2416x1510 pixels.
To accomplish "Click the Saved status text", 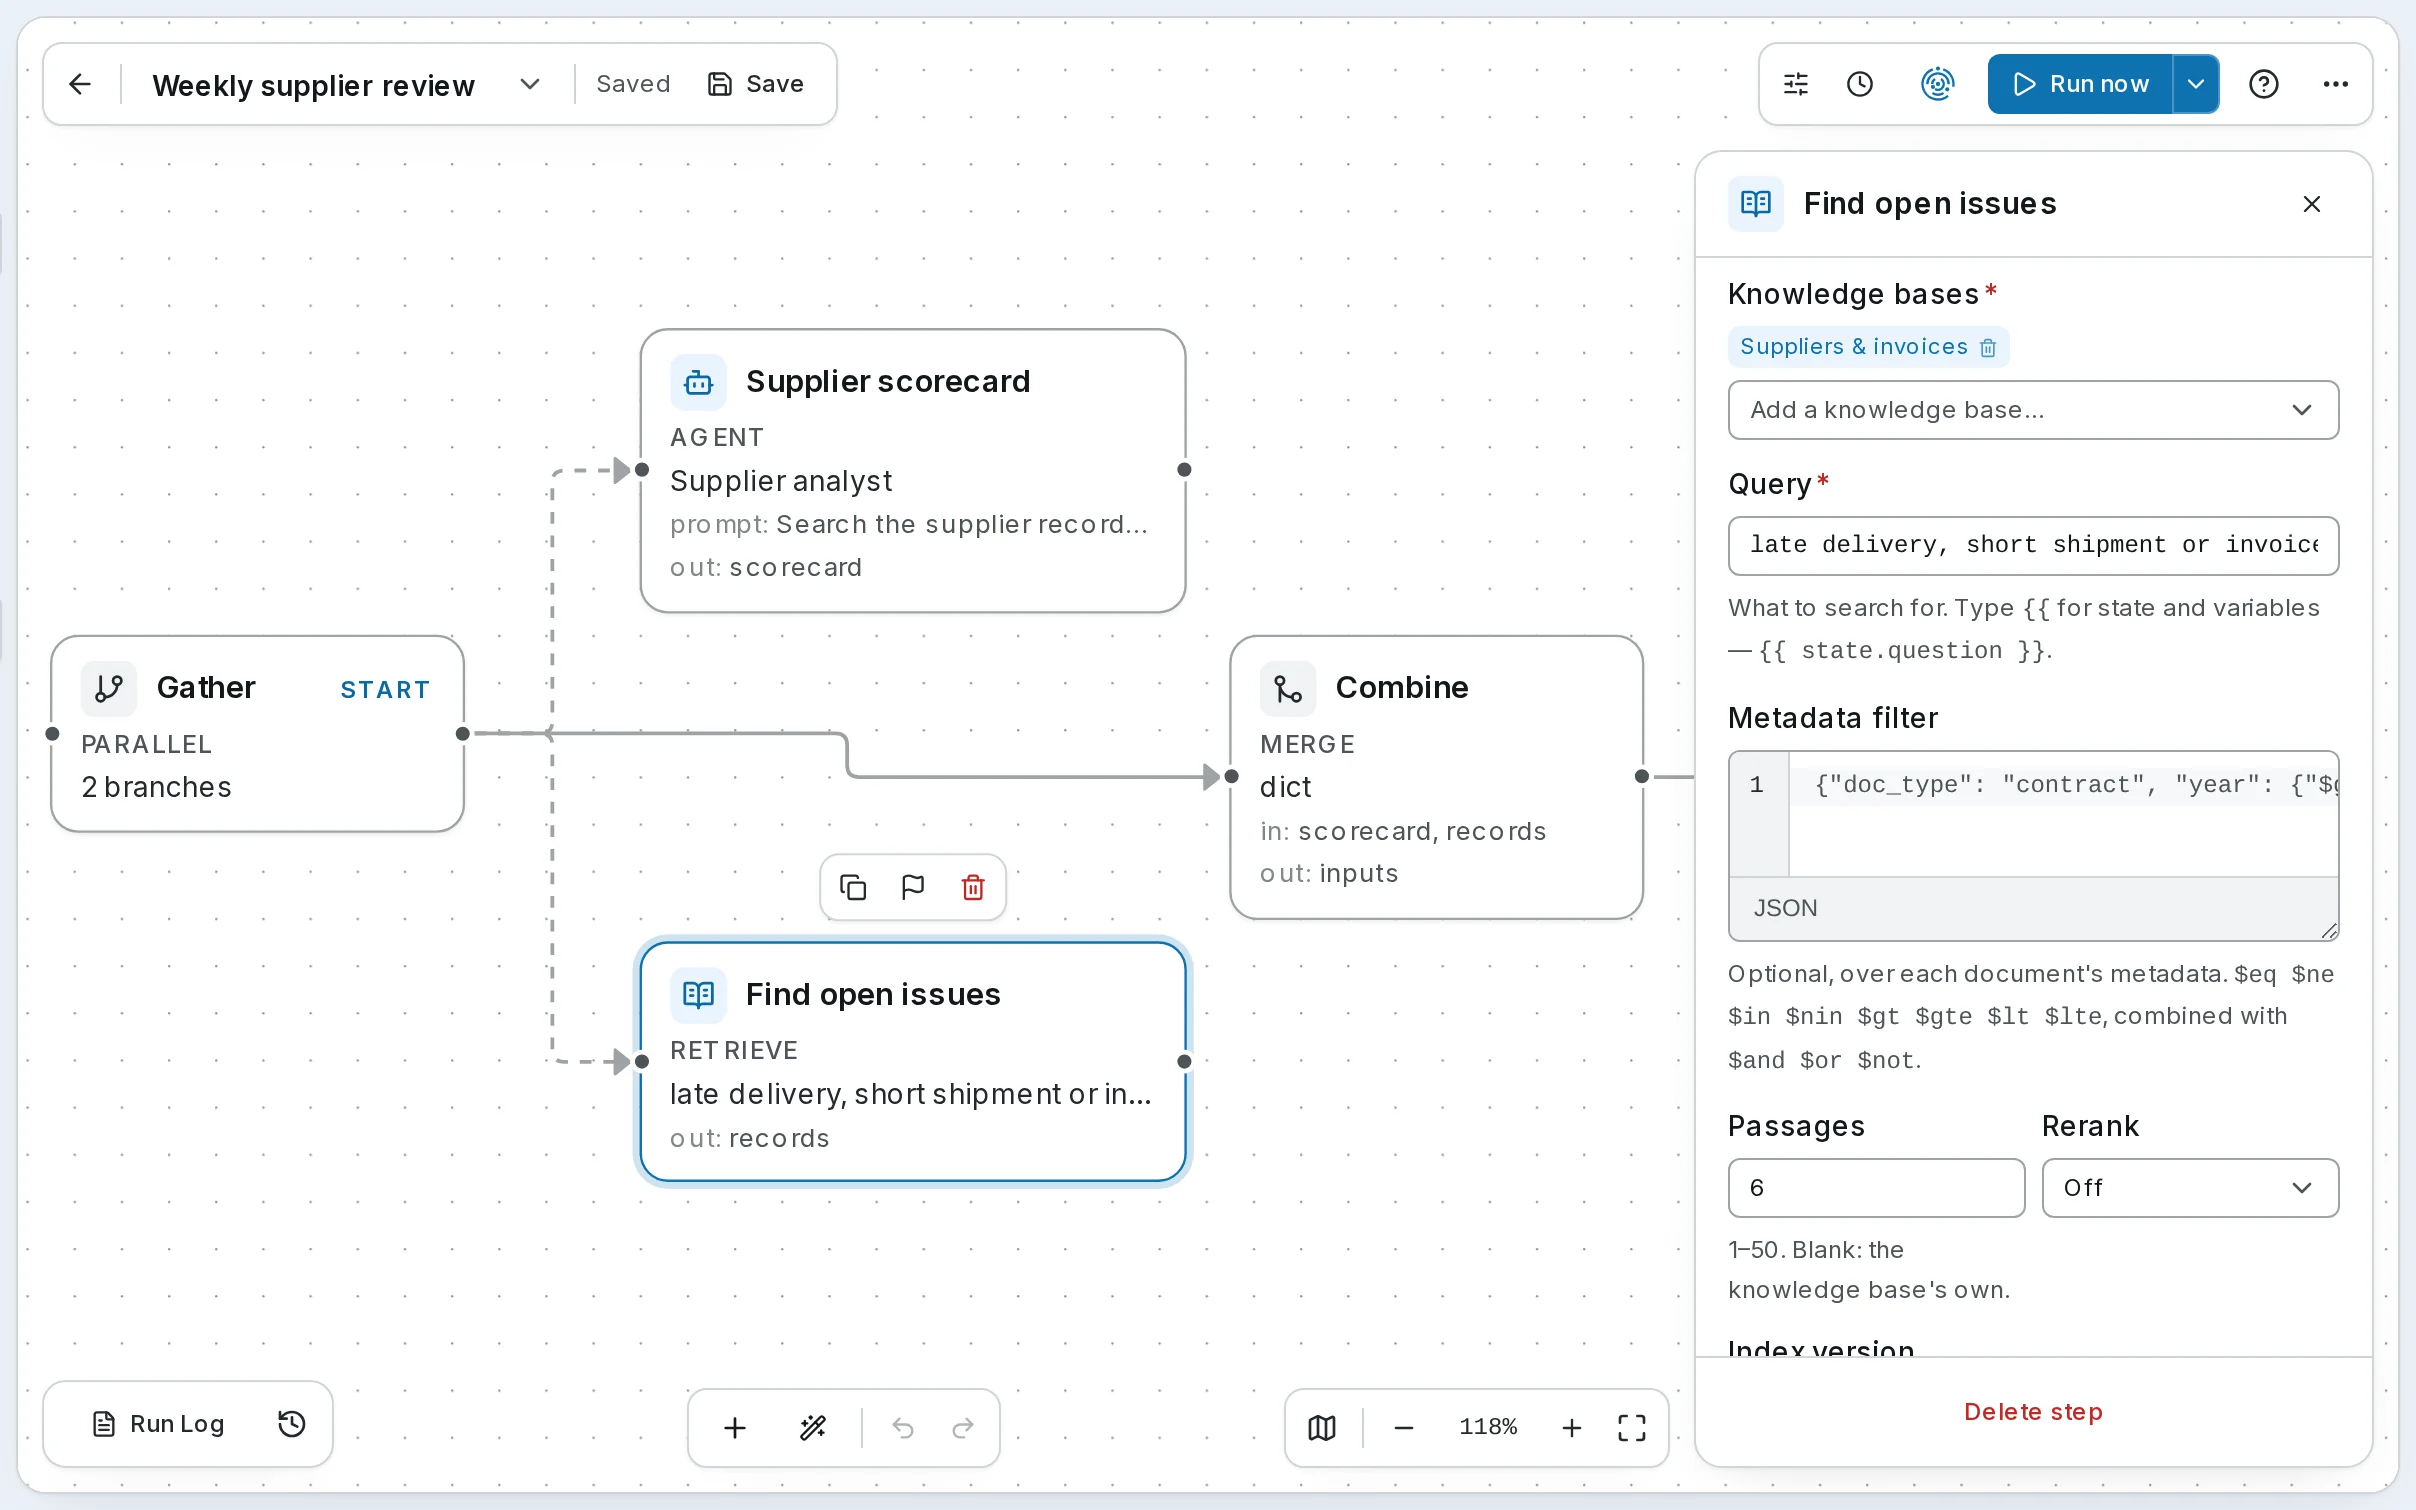I will pos(633,84).
